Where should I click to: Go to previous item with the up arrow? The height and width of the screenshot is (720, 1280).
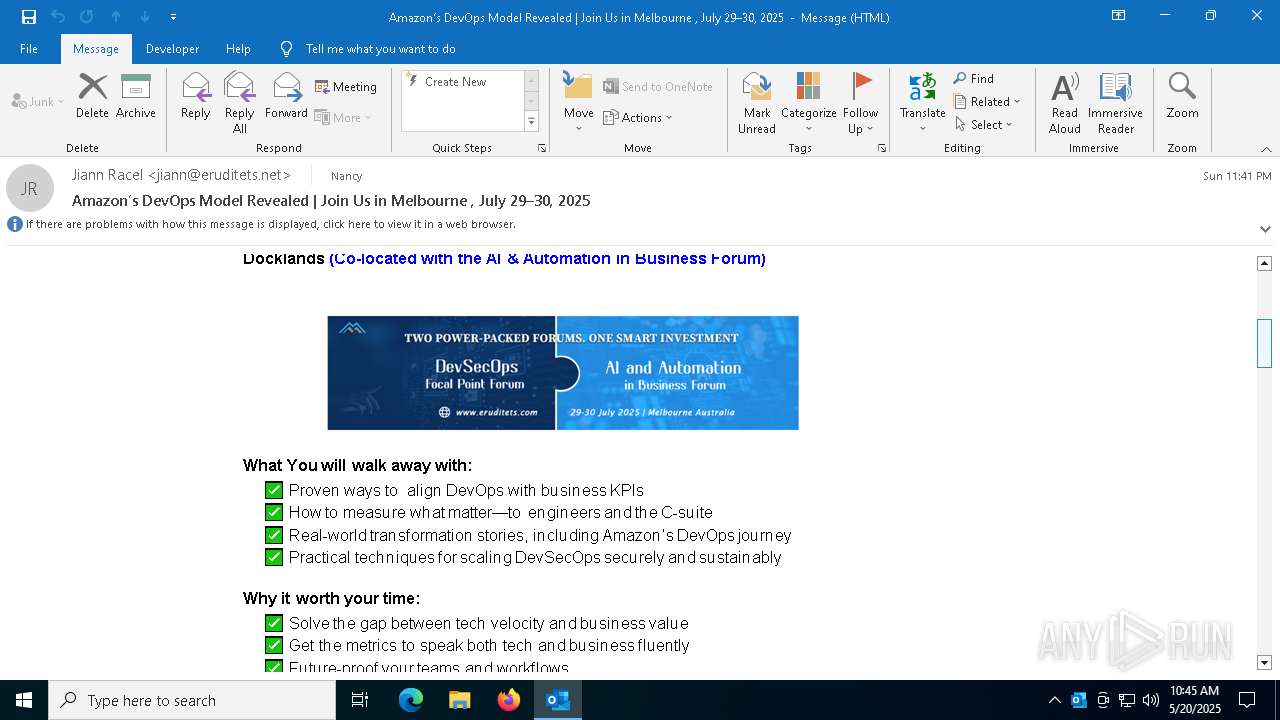116,17
